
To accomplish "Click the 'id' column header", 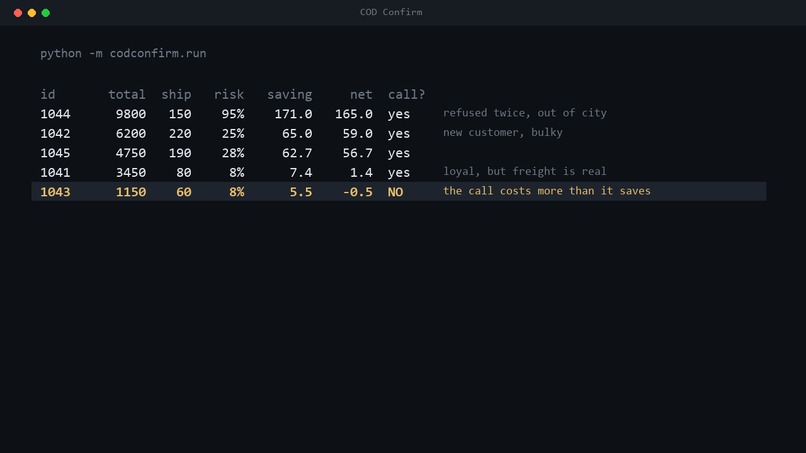I will (x=48, y=95).
